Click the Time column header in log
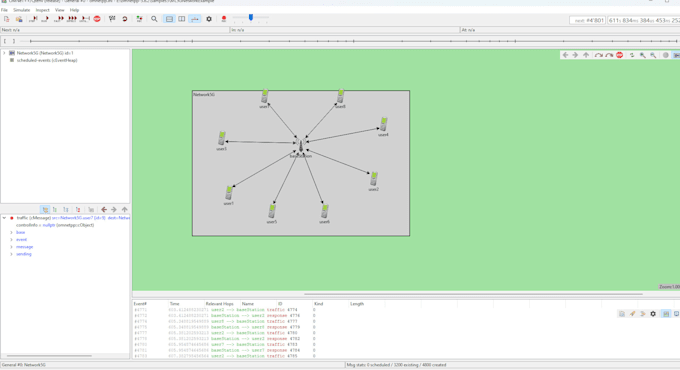Viewport: 680px width, 370px height. tap(174, 304)
